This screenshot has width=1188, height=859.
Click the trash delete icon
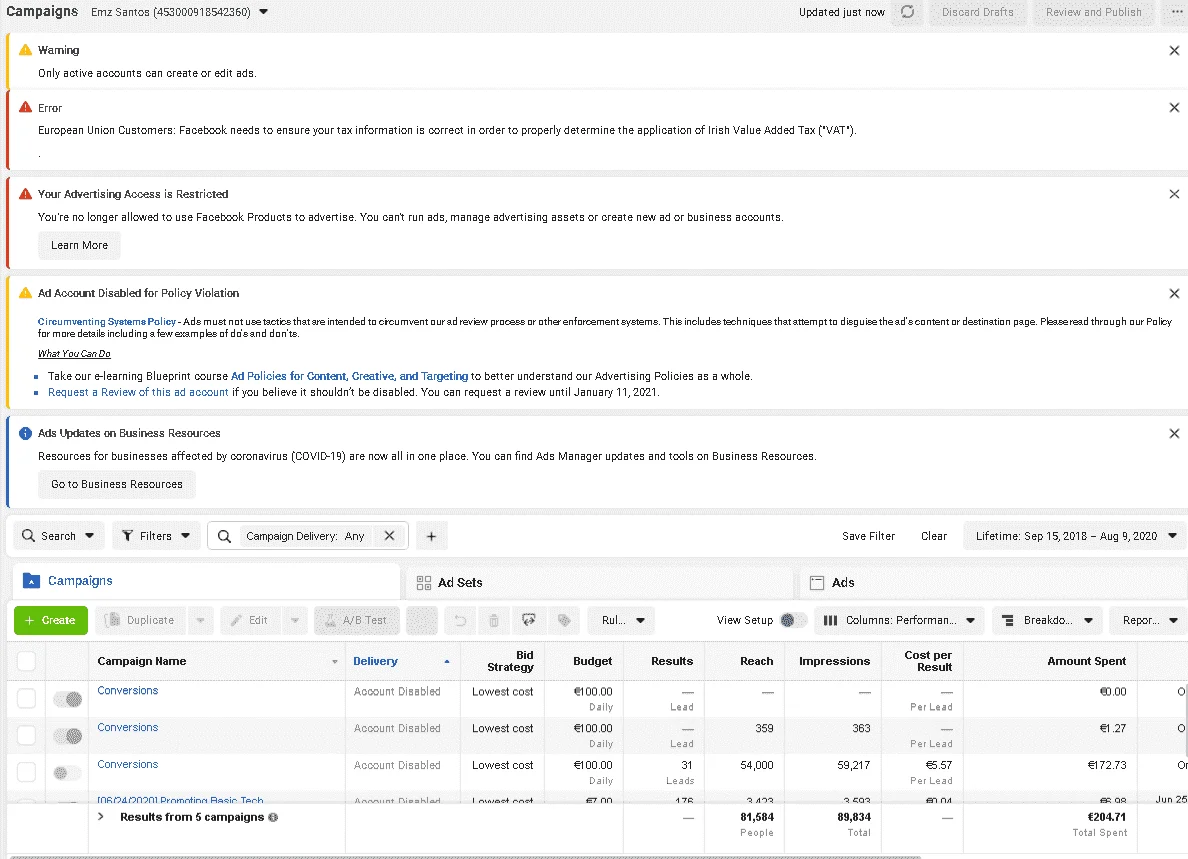coord(494,620)
